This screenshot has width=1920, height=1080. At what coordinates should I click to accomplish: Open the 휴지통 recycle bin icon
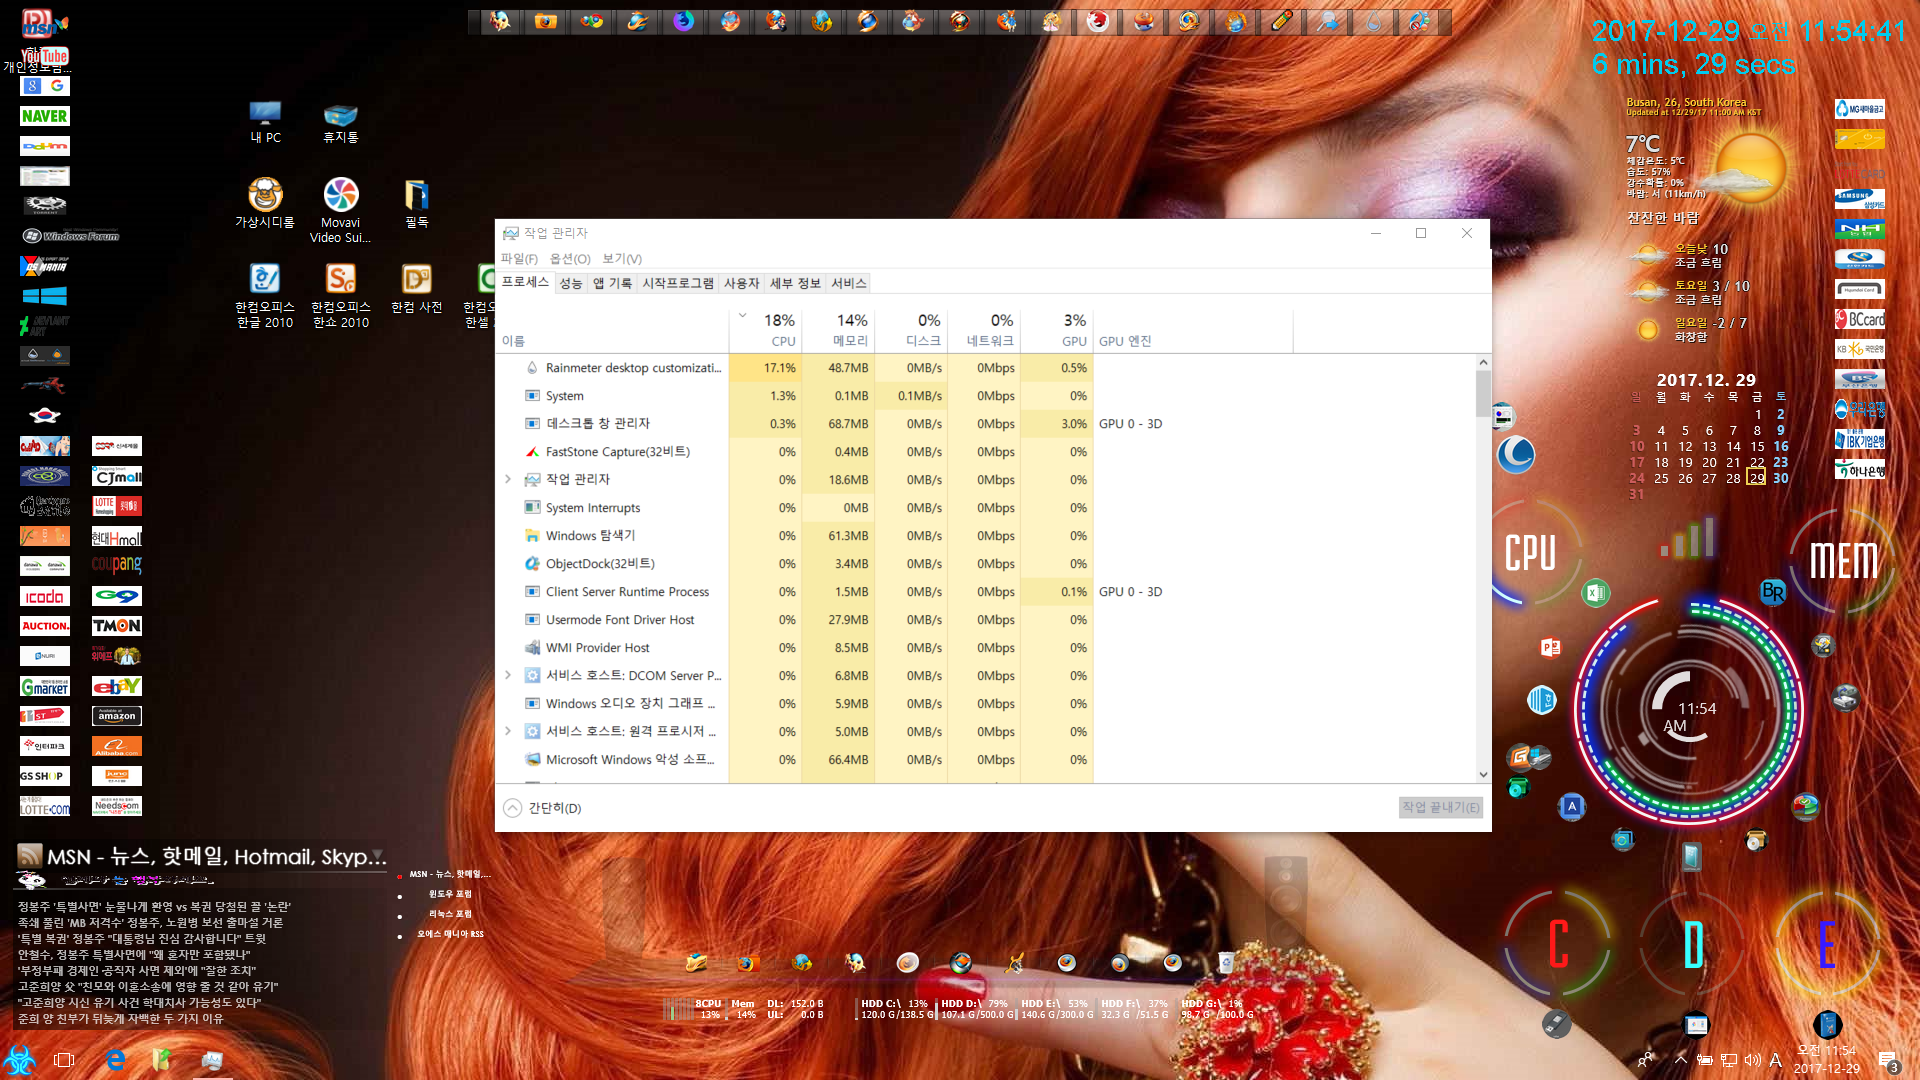click(340, 122)
